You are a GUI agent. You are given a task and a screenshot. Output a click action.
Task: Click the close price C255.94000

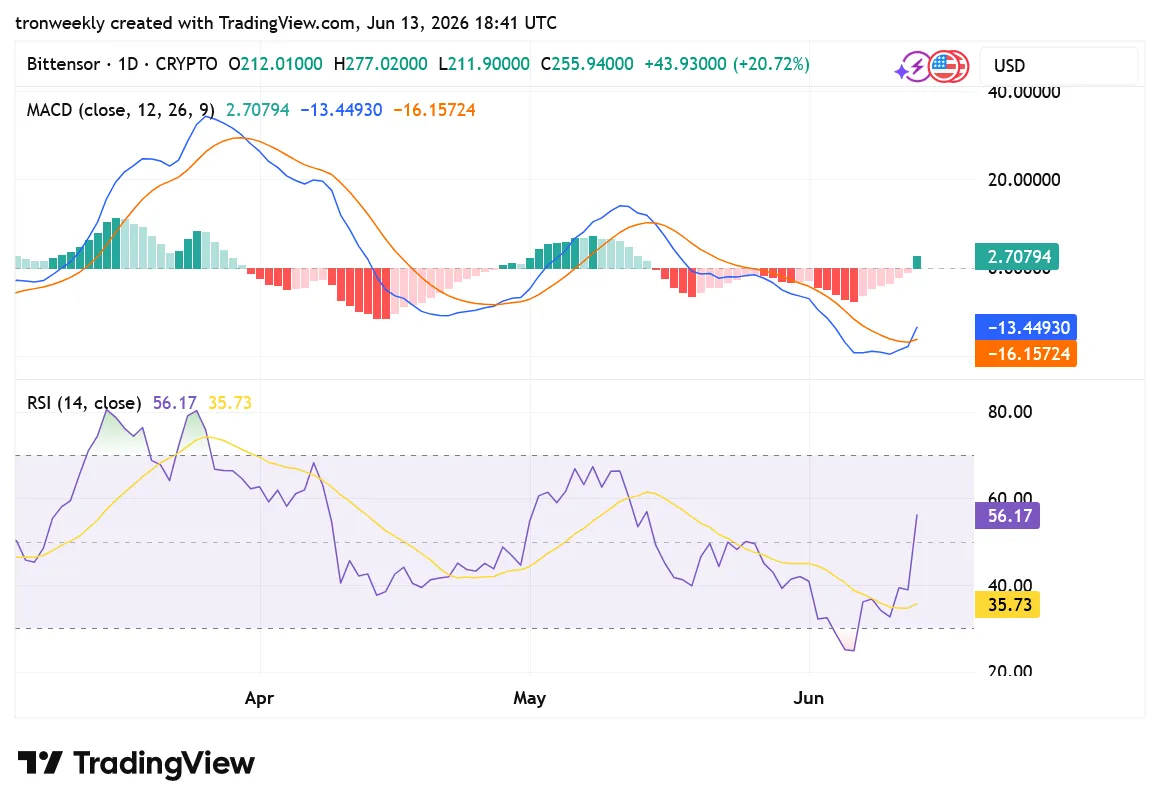click(587, 64)
